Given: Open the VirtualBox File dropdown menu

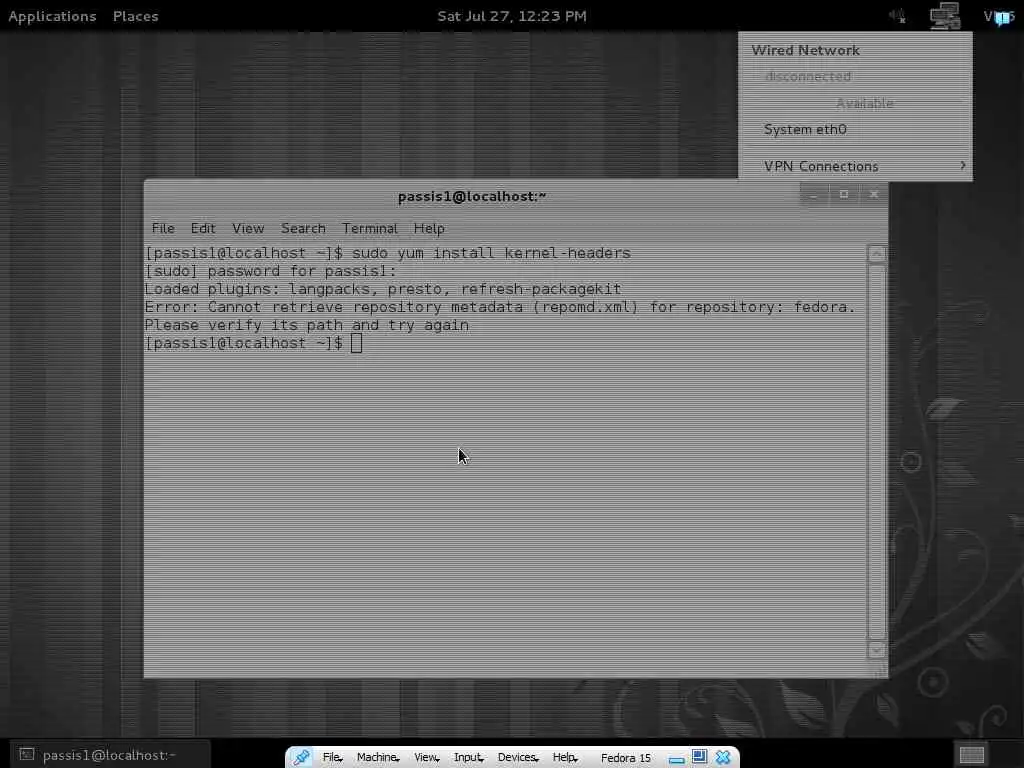Looking at the screenshot, I should click(332, 757).
